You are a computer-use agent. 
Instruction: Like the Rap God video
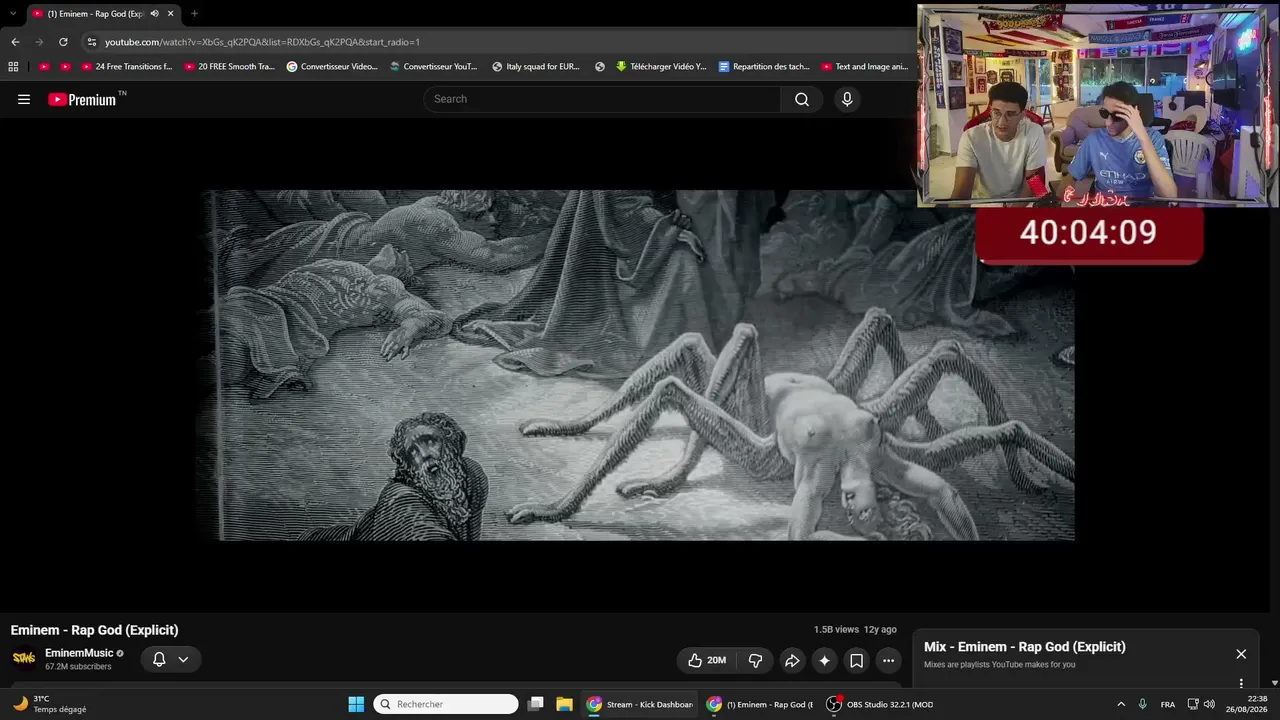(x=707, y=660)
